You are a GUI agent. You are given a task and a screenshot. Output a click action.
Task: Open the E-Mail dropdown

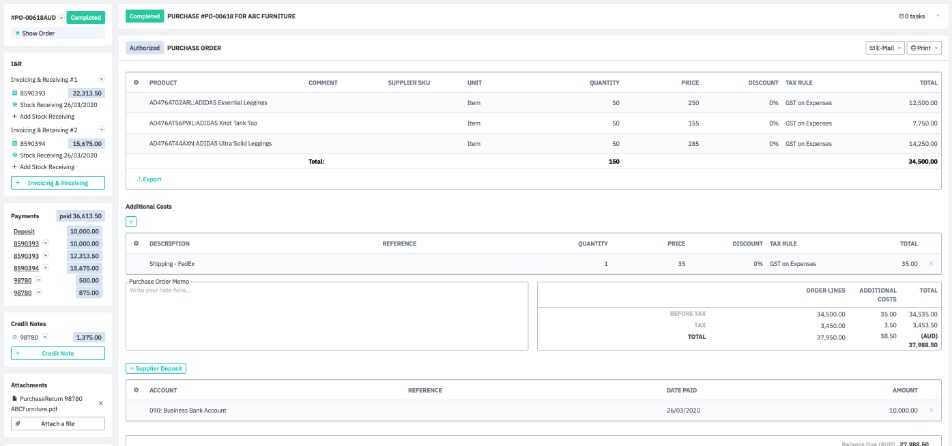[x=885, y=48]
